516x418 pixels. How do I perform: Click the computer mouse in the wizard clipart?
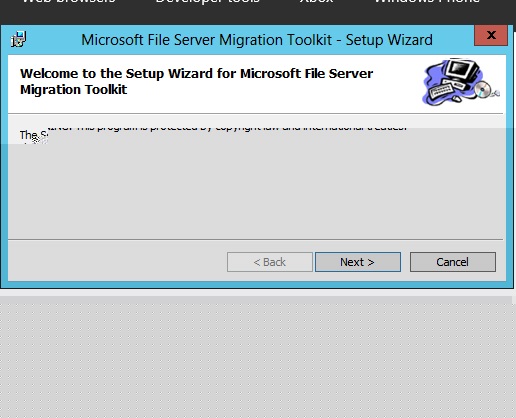click(x=457, y=99)
